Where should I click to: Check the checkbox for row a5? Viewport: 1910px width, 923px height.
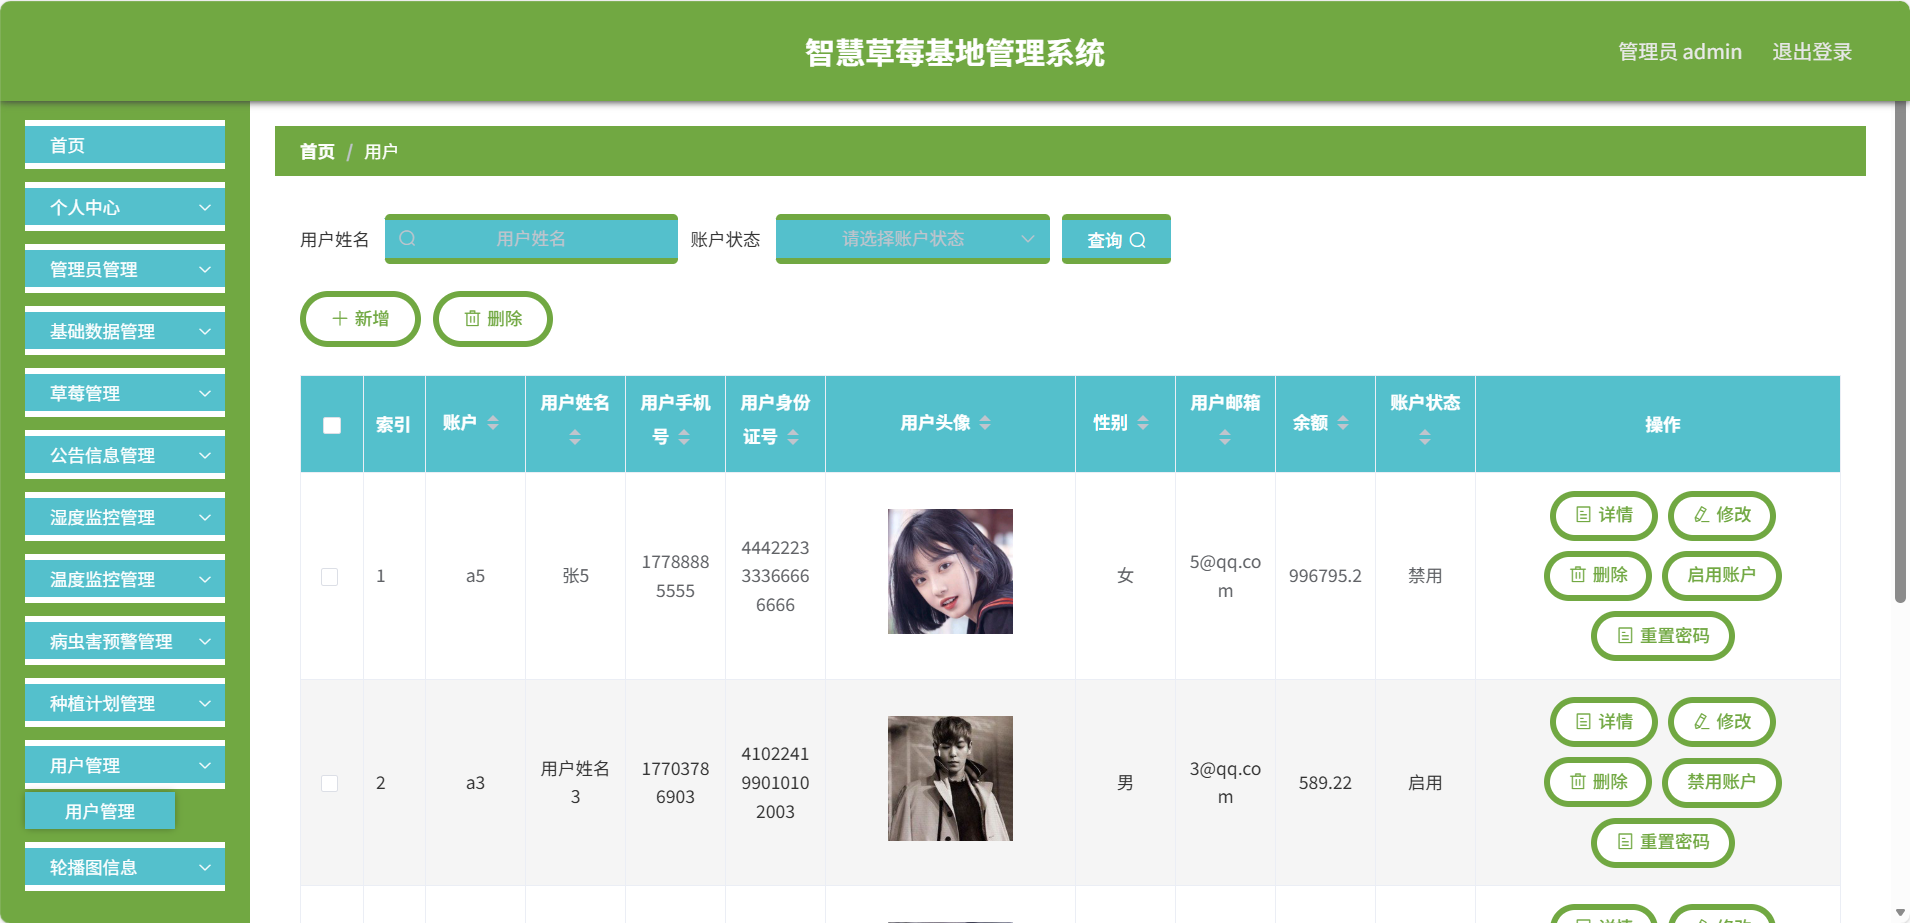click(329, 577)
